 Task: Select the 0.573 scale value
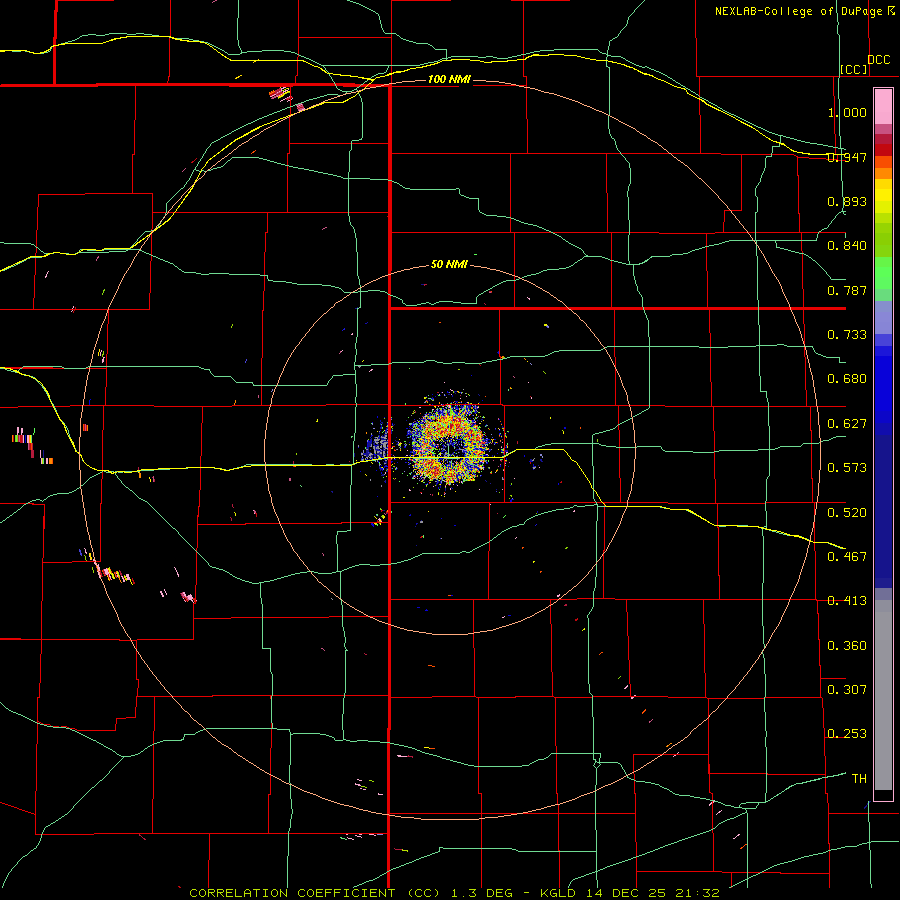[x=847, y=468]
